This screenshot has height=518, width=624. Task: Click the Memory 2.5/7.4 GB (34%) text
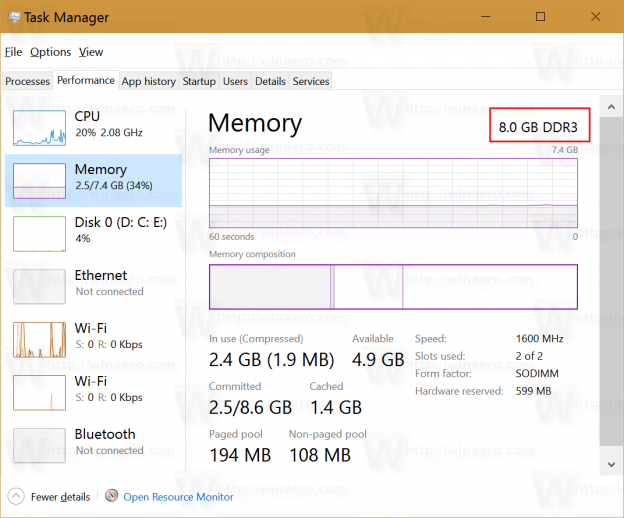click(x=113, y=177)
